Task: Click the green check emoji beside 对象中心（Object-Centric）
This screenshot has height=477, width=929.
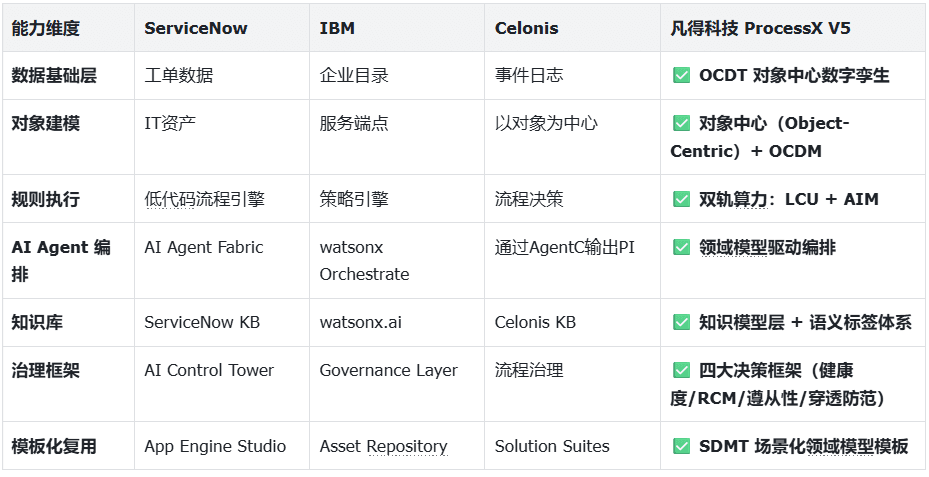Action: click(681, 123)
